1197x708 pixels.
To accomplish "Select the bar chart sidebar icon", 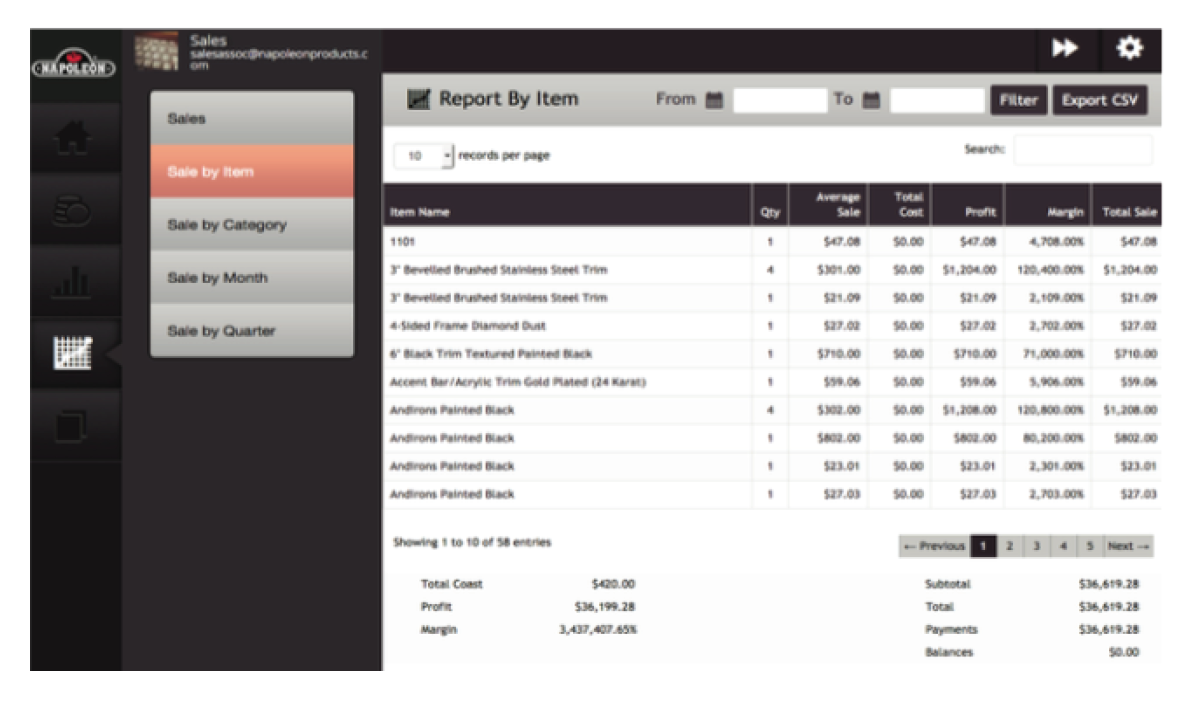I will click(x=75, y=283).
